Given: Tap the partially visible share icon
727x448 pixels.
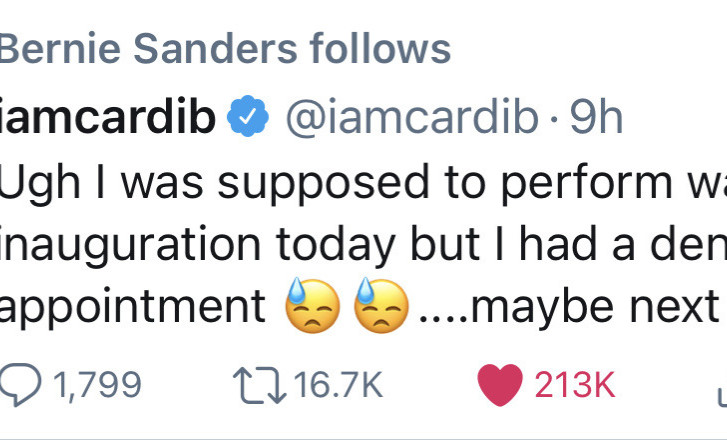Looking at the screenshot, I should tap(721, 390).
